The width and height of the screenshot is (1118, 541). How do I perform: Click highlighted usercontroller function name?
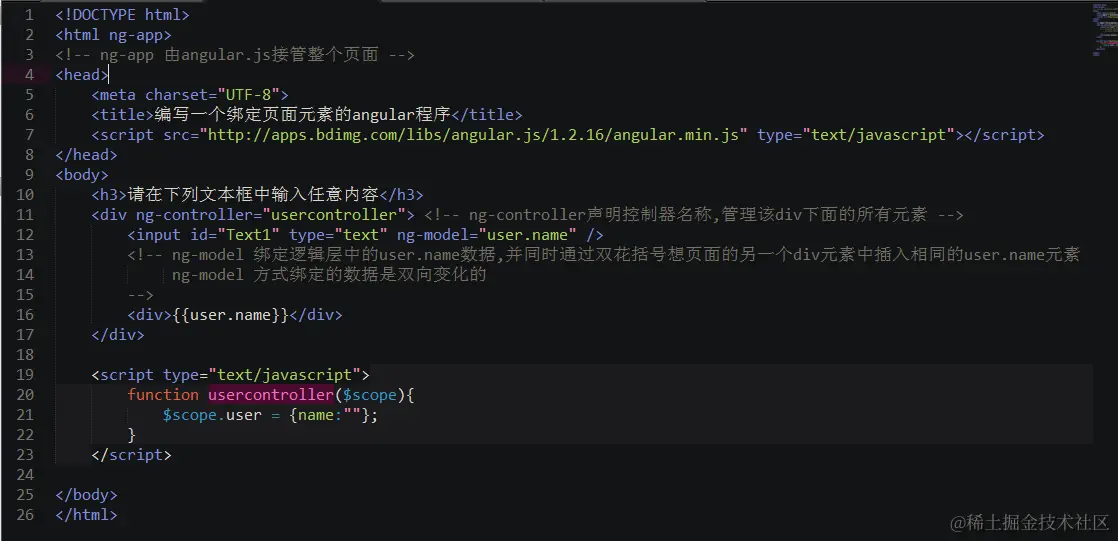(271, 394)
